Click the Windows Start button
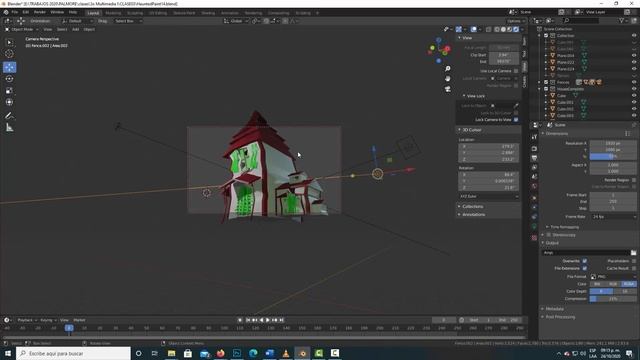The height and width of the screenshot is (360, 640). (x=7, y=353)
